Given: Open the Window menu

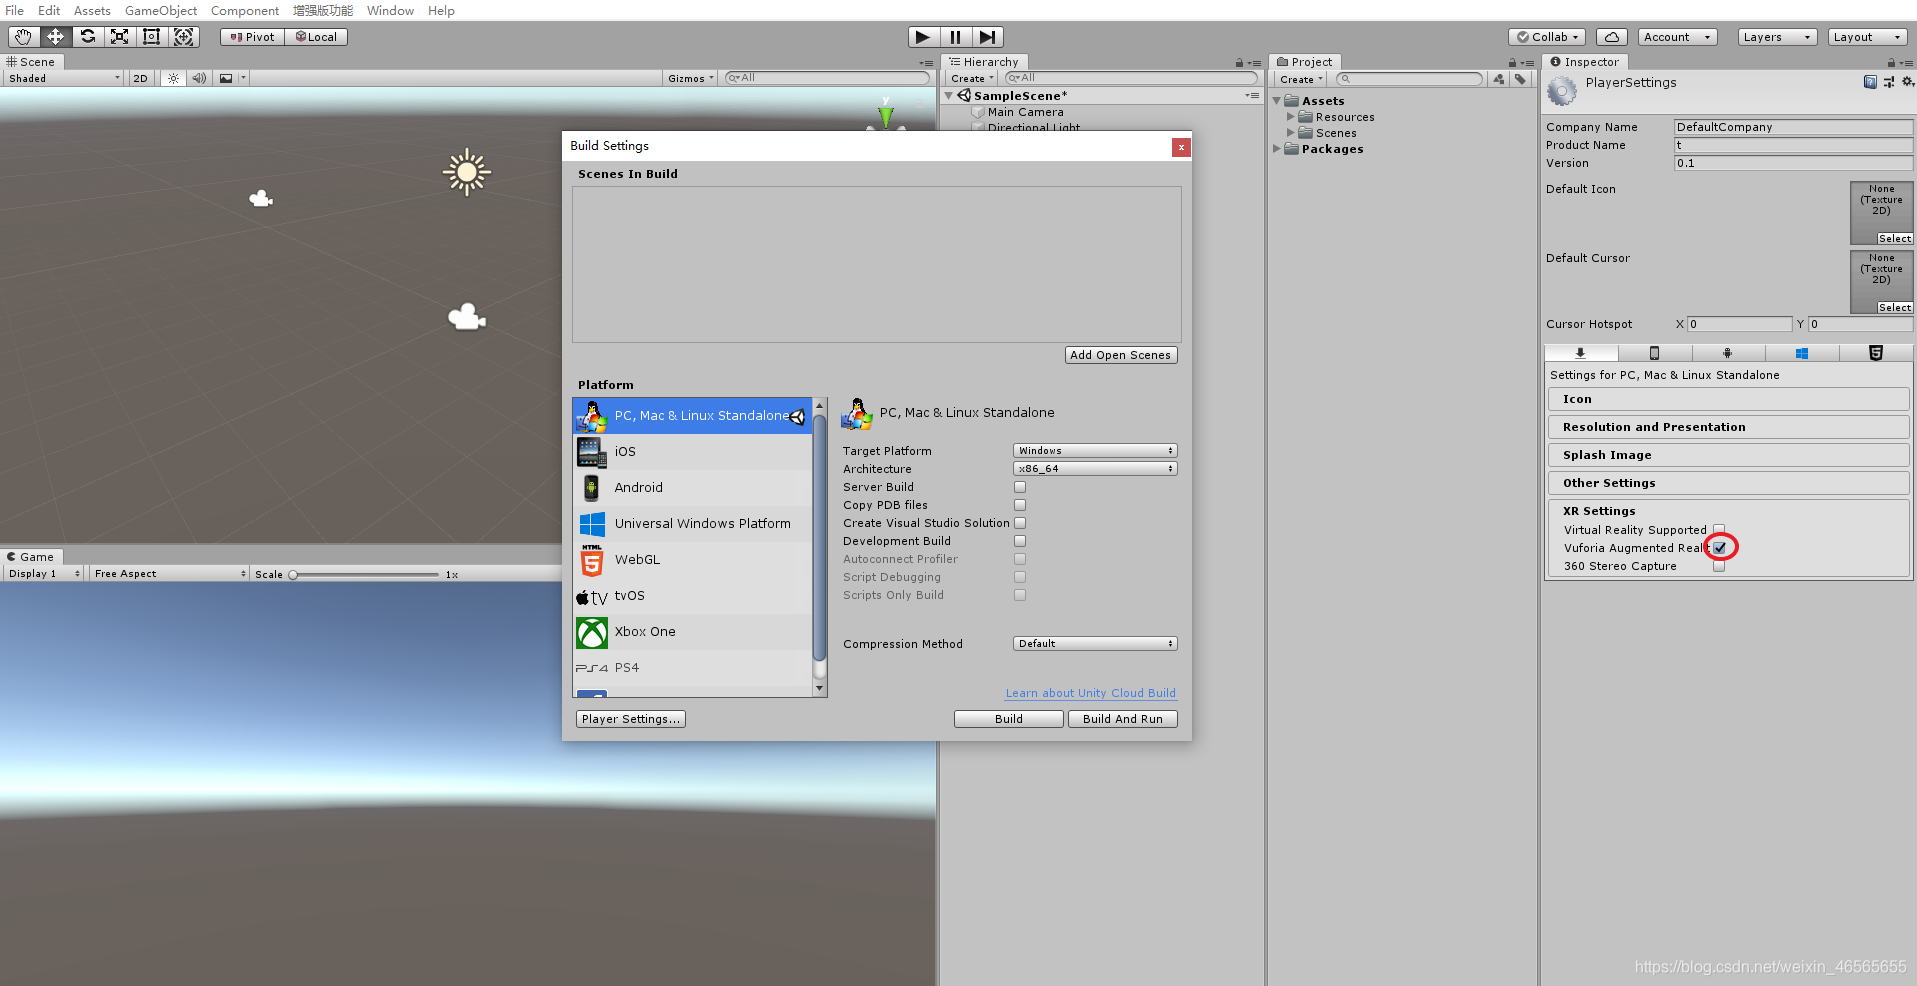Looking at the screenshot, I should pos(390,11).
